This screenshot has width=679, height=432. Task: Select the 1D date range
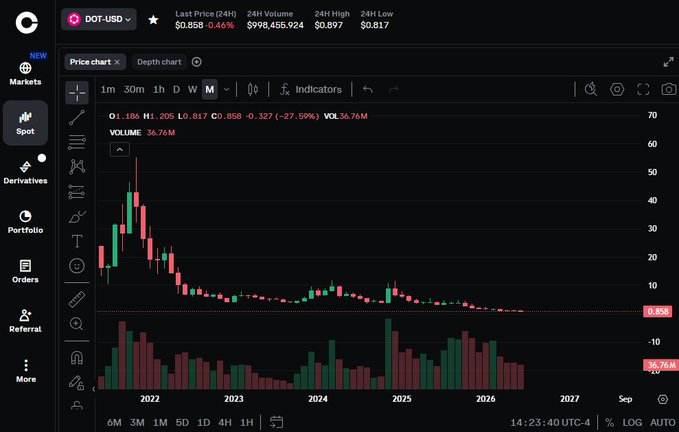tap(204, 422)
